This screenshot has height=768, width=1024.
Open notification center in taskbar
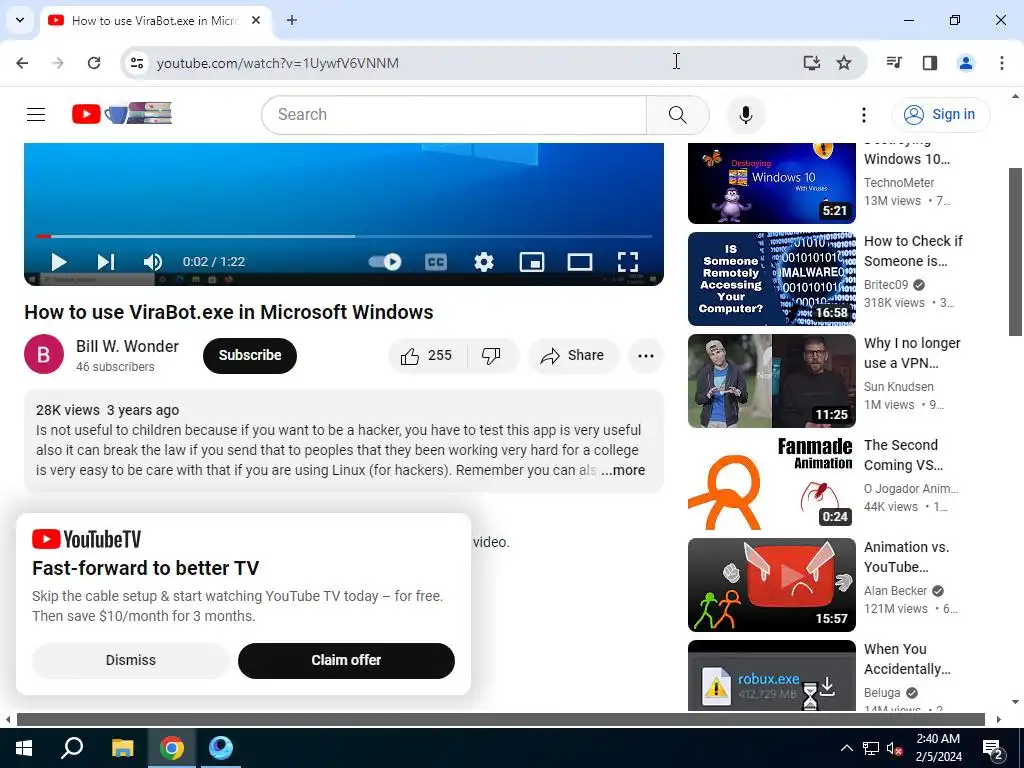click(x=994, y=748)
